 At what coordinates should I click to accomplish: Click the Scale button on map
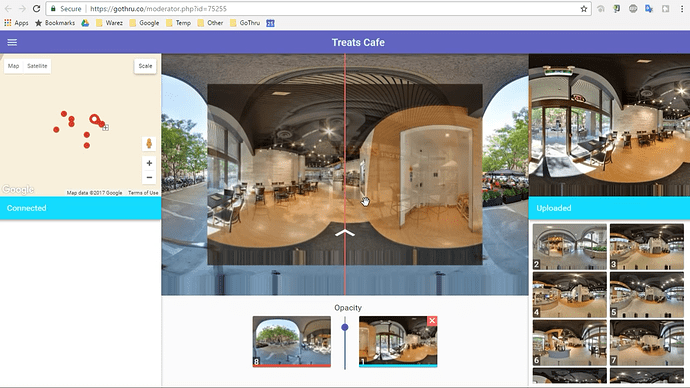coord(145,66)
